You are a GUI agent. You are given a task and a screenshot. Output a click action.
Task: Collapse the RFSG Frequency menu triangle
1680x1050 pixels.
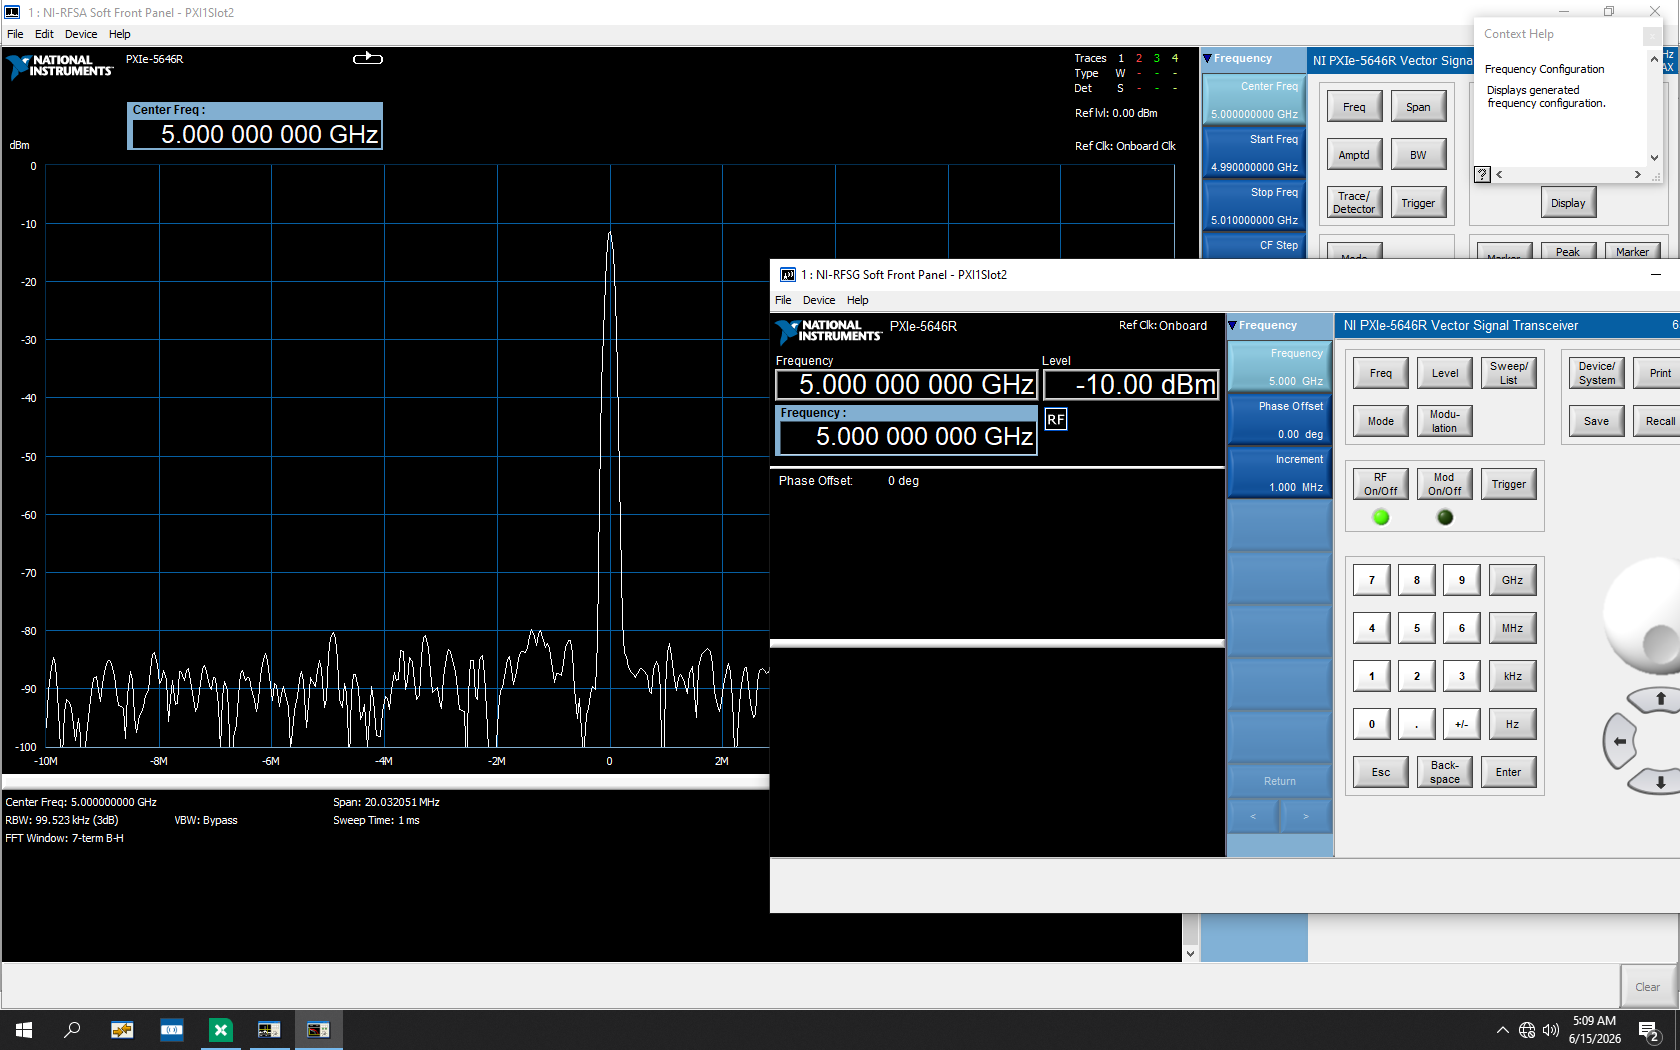tap(1233, 326)
